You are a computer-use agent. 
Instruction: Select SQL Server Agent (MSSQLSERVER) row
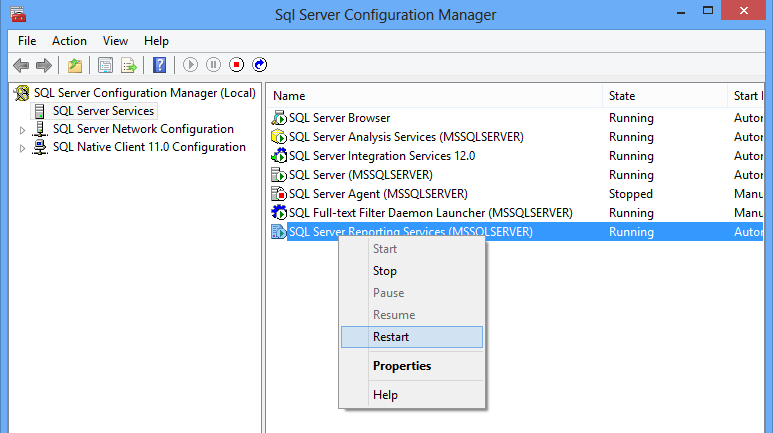pos(516,194)
